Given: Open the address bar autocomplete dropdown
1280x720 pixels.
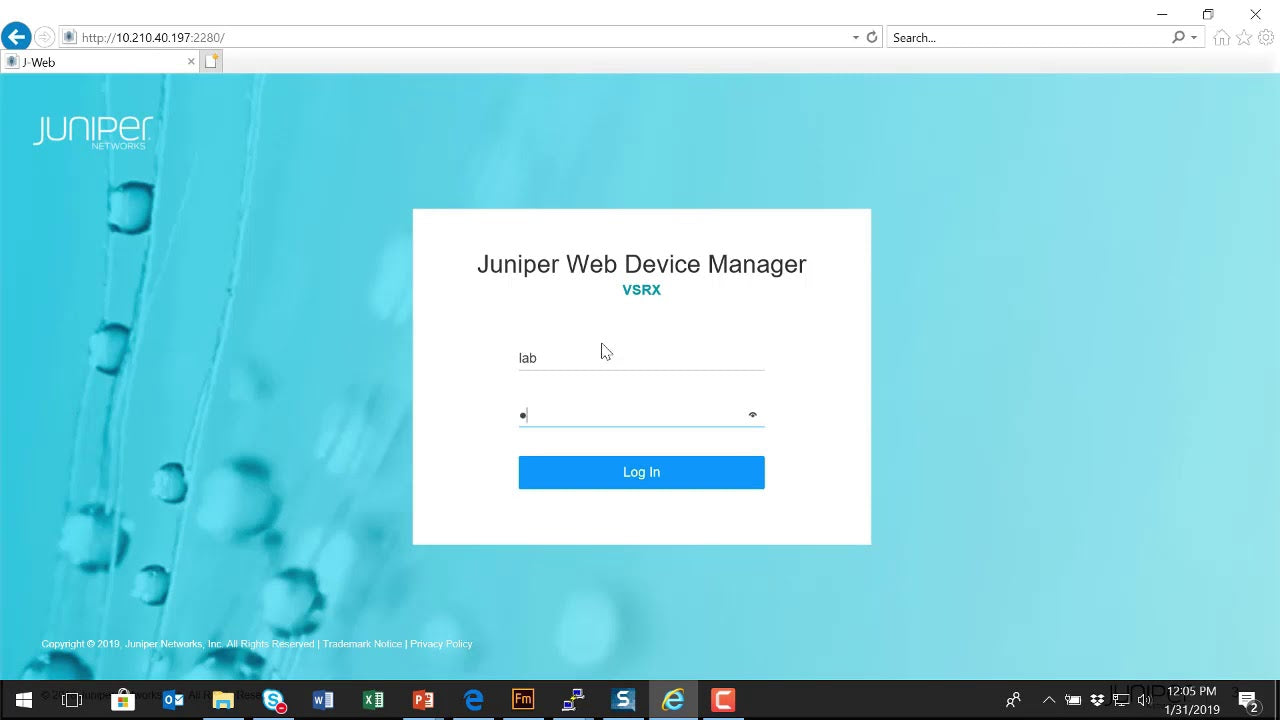Looking at the screenshot, I should (x=856, y=37).
